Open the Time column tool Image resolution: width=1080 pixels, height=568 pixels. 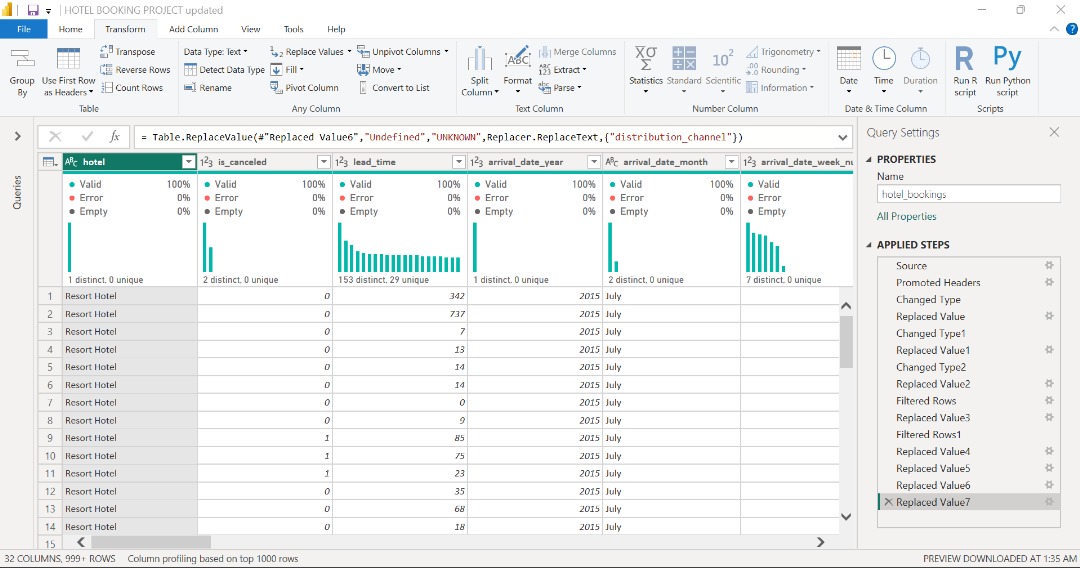(x=884, y=71)
